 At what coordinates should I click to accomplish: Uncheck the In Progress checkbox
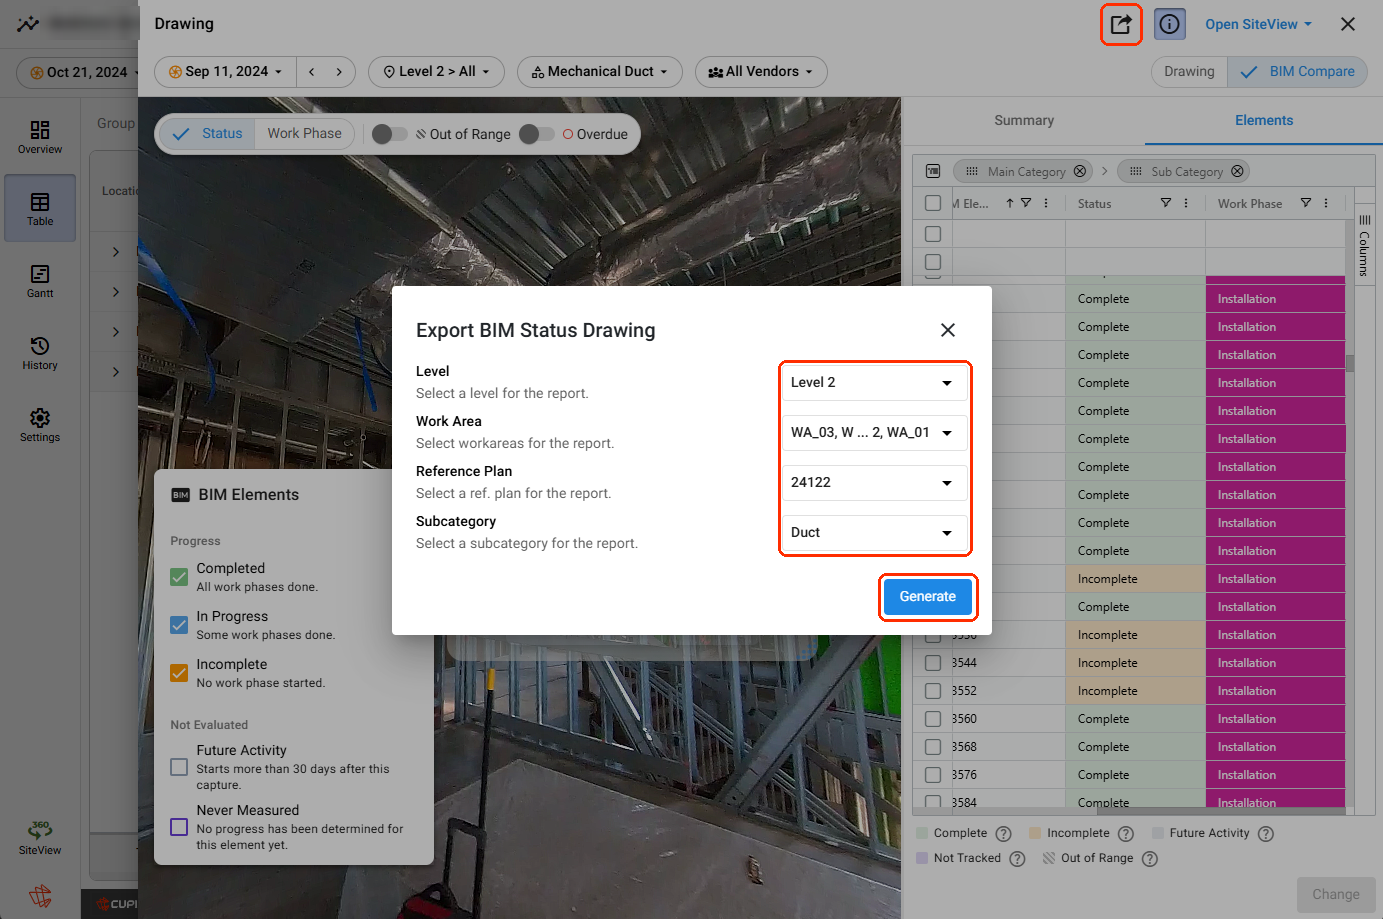click(x=179, y=625)
